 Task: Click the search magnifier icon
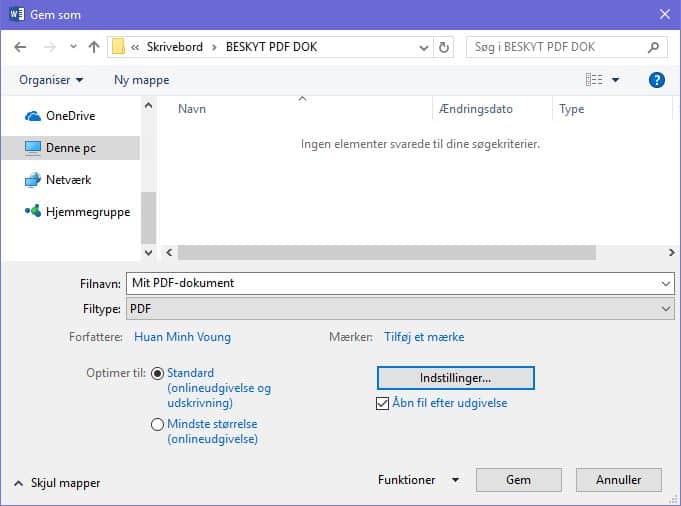coord(653,47)
